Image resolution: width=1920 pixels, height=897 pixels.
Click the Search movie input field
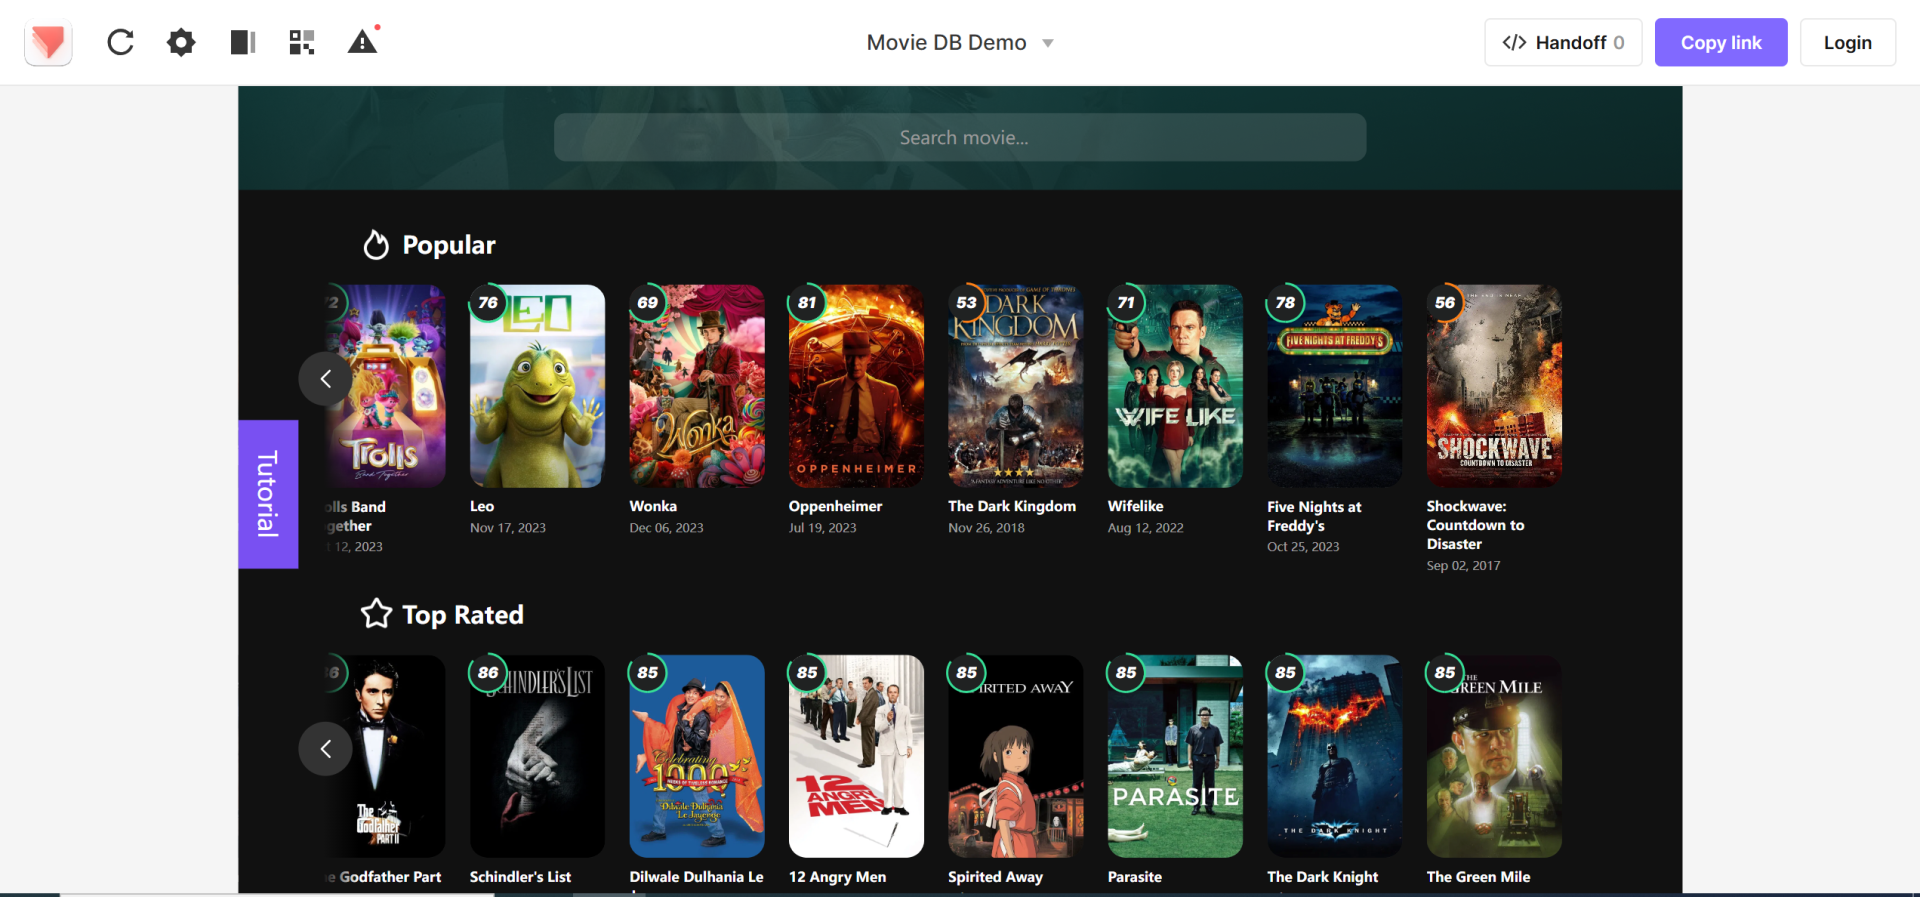[960, 137]
